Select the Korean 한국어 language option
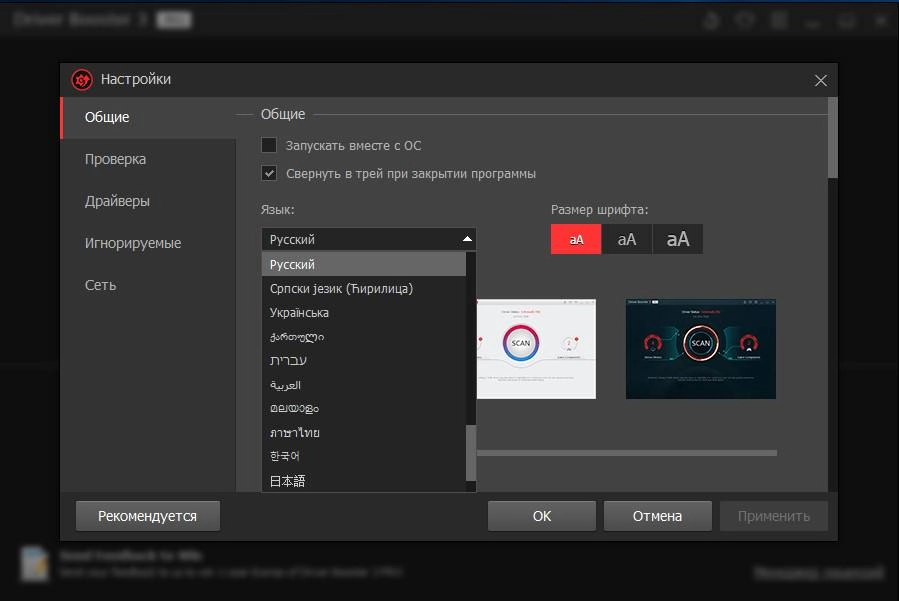This screenshot has width=899, height=601. point(364,456)
